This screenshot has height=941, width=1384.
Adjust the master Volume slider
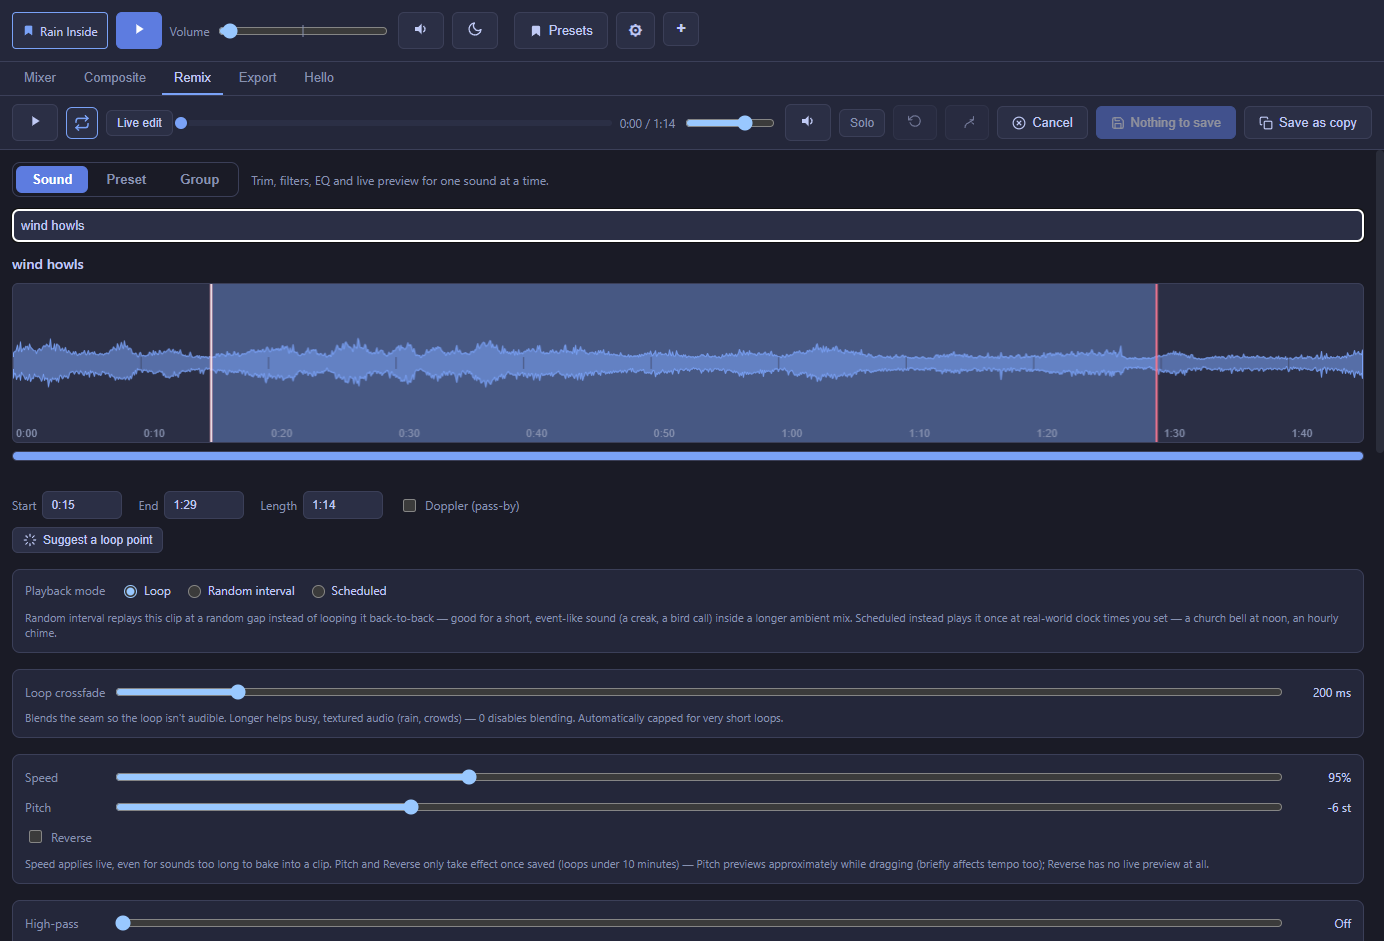coord(305,31)
